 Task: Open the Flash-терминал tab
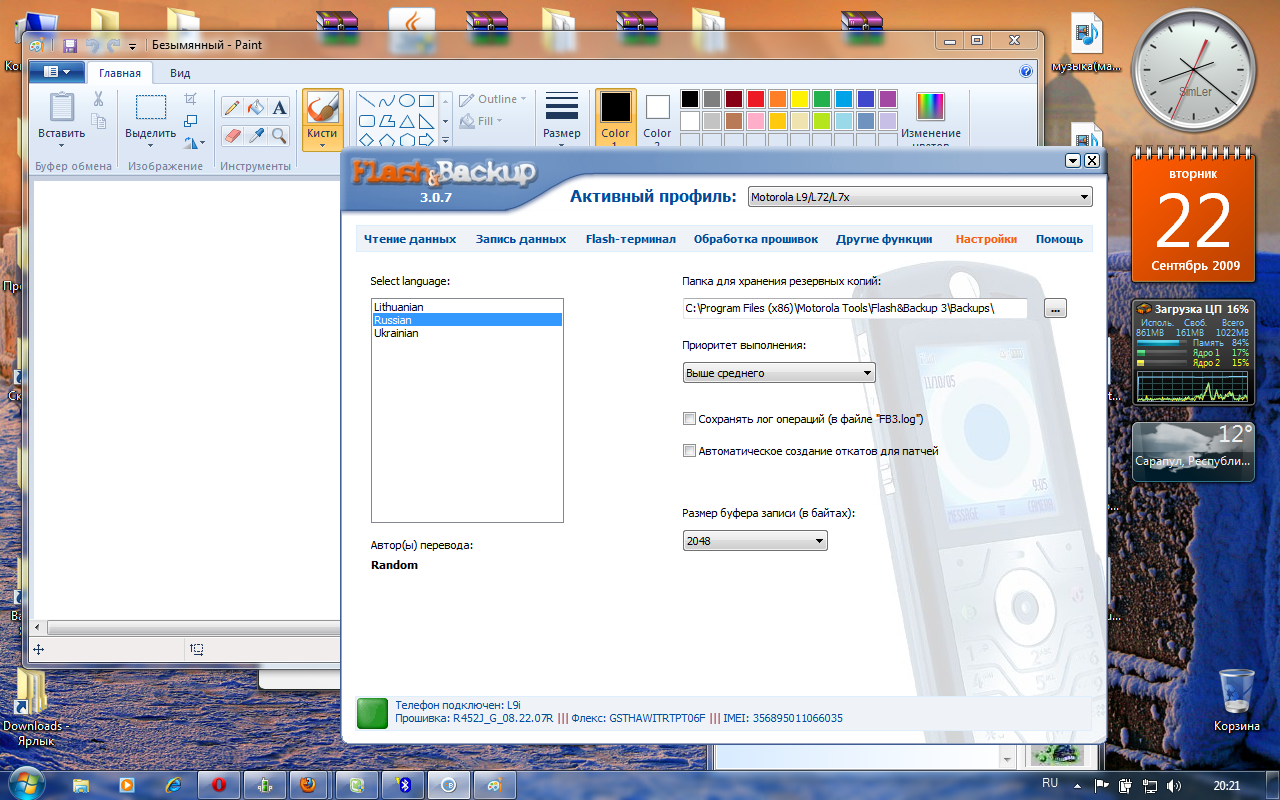coord(631,239)
